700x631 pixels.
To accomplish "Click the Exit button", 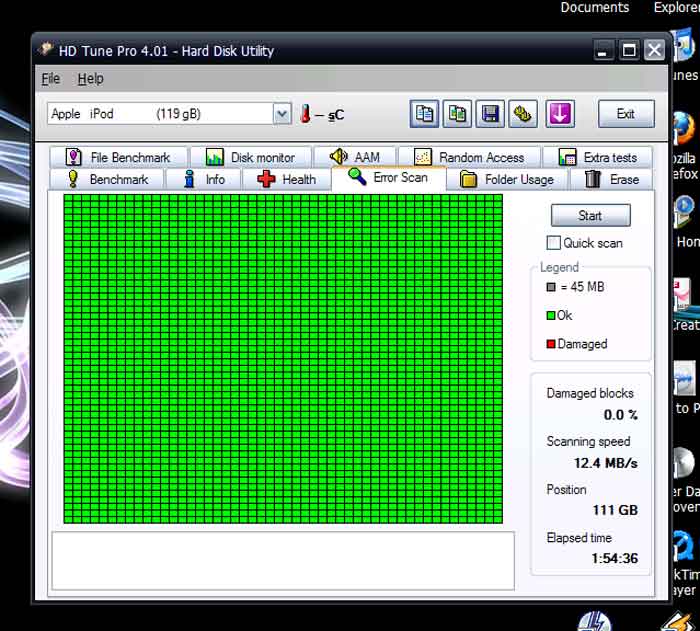I will tap(626, 114).
